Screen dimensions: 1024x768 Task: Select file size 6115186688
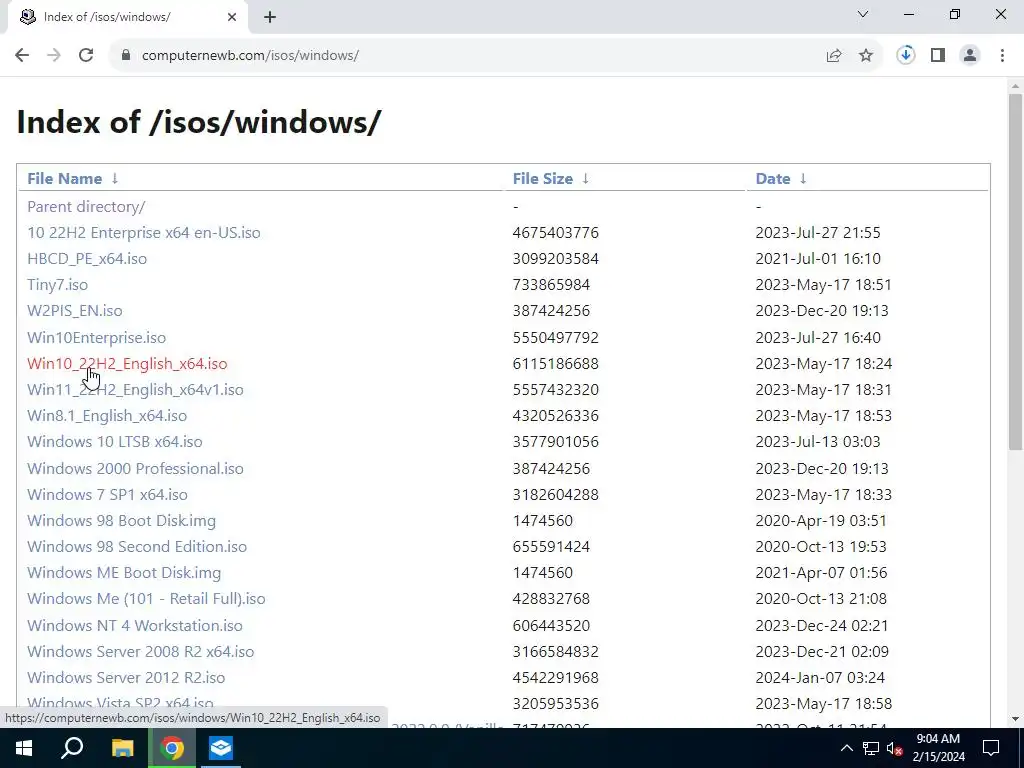[556, 364]
